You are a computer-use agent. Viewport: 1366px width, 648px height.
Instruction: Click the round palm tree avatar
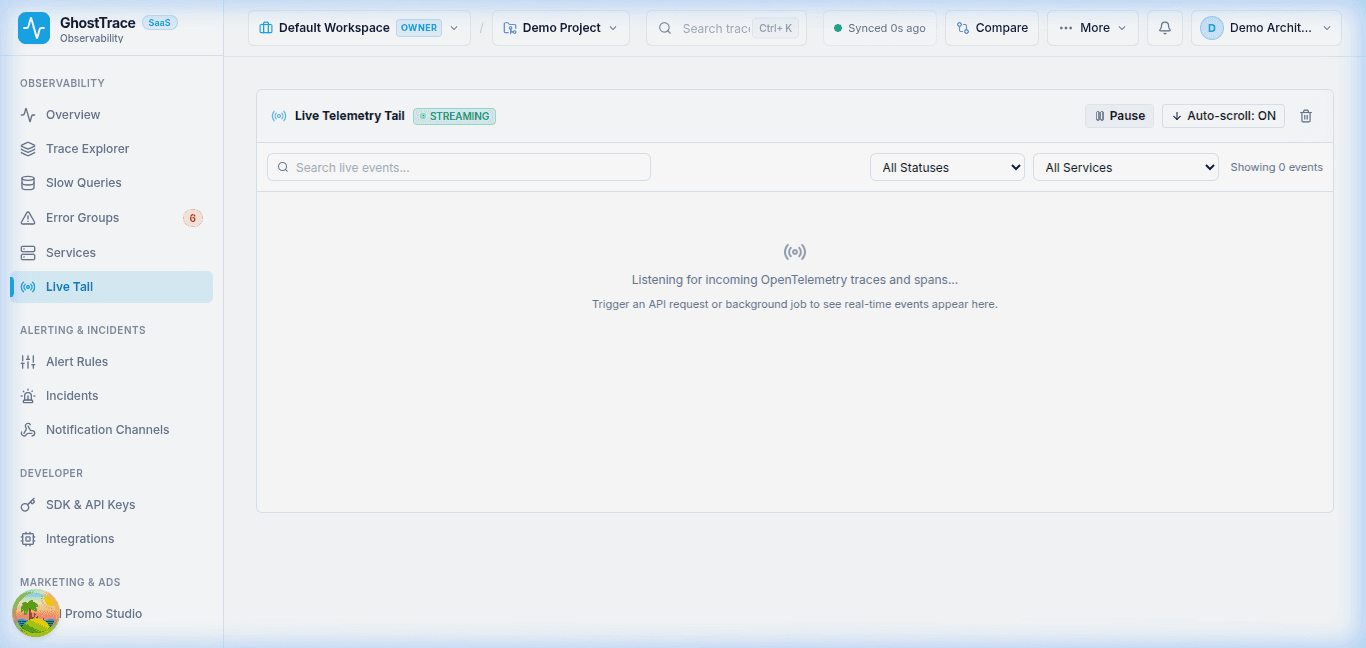coord(36,613)
